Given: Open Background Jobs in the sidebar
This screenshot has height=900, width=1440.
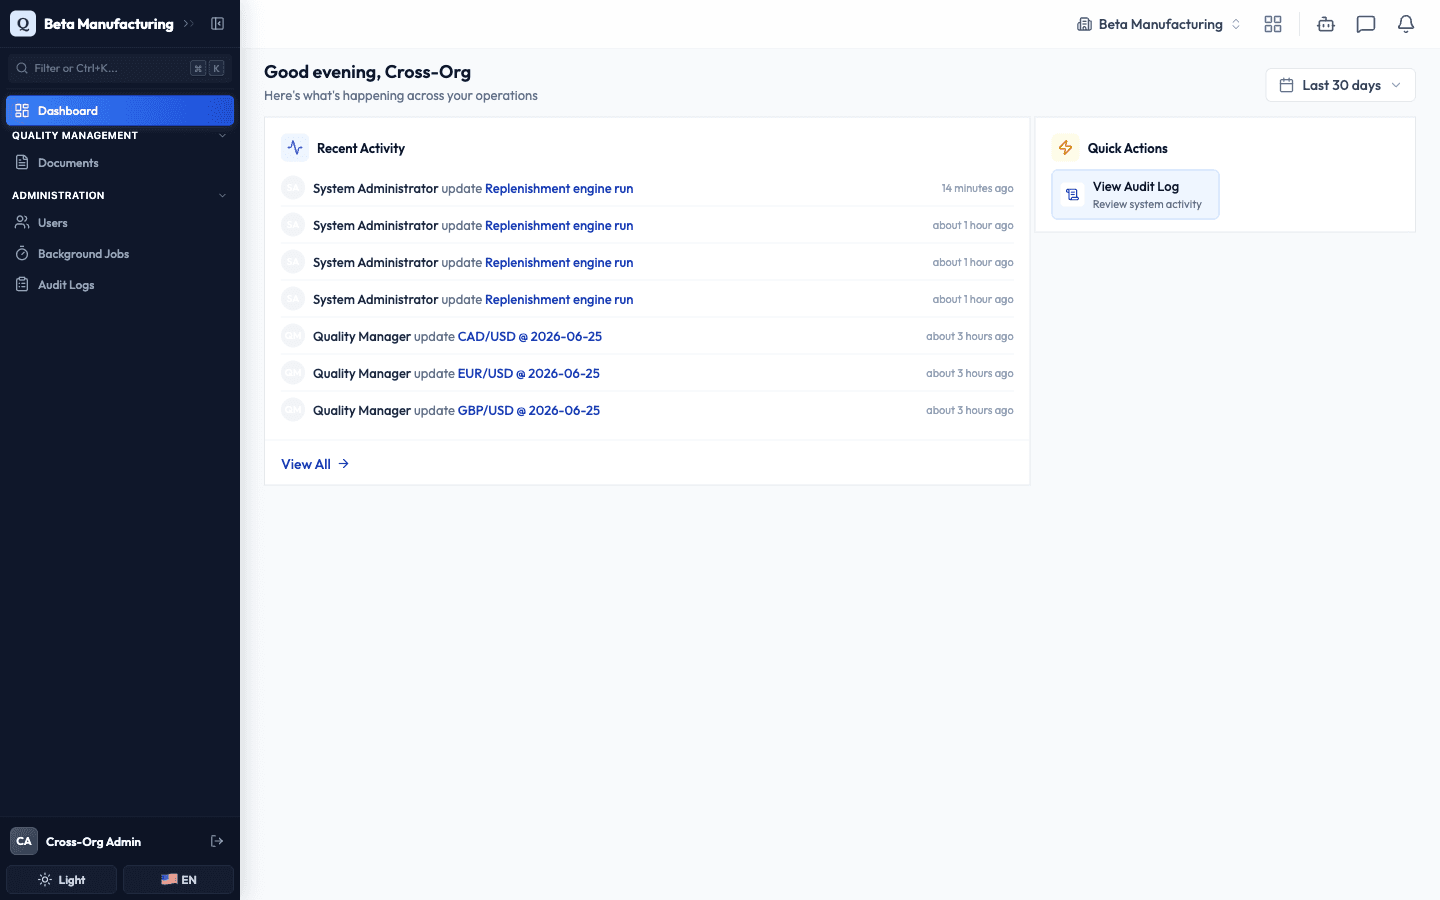Looking at the screenshot, I should coord(120,254).
